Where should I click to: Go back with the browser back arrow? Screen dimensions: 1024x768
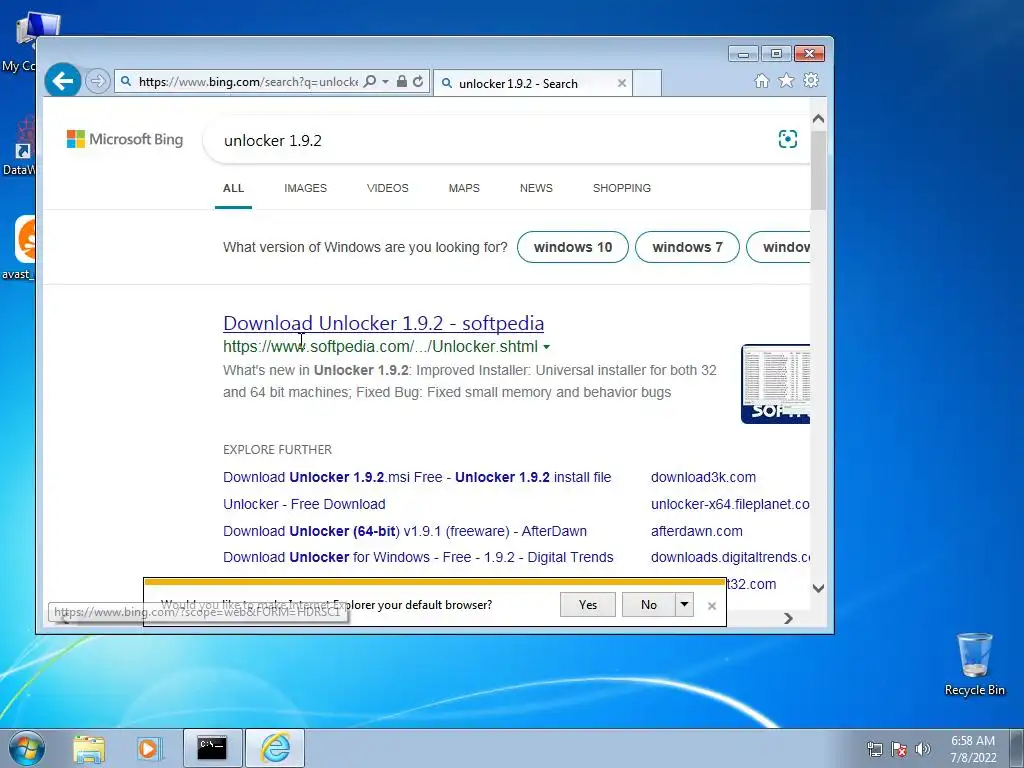(x=63, y=81)
